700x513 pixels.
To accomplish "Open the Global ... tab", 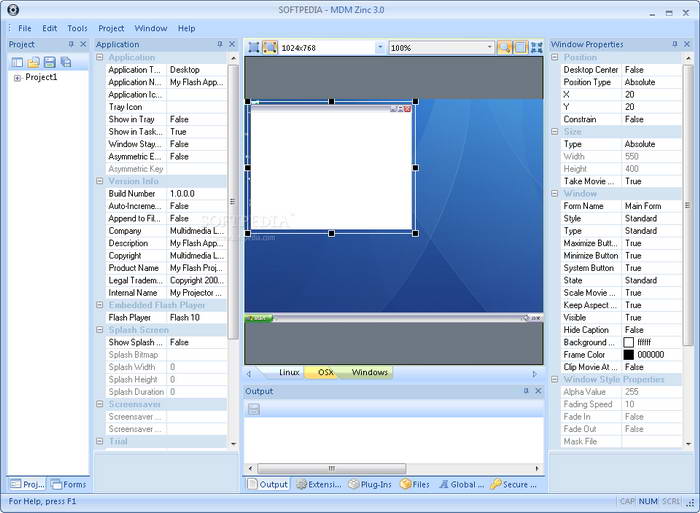I will pyautogui.click(x=462, y=484).
